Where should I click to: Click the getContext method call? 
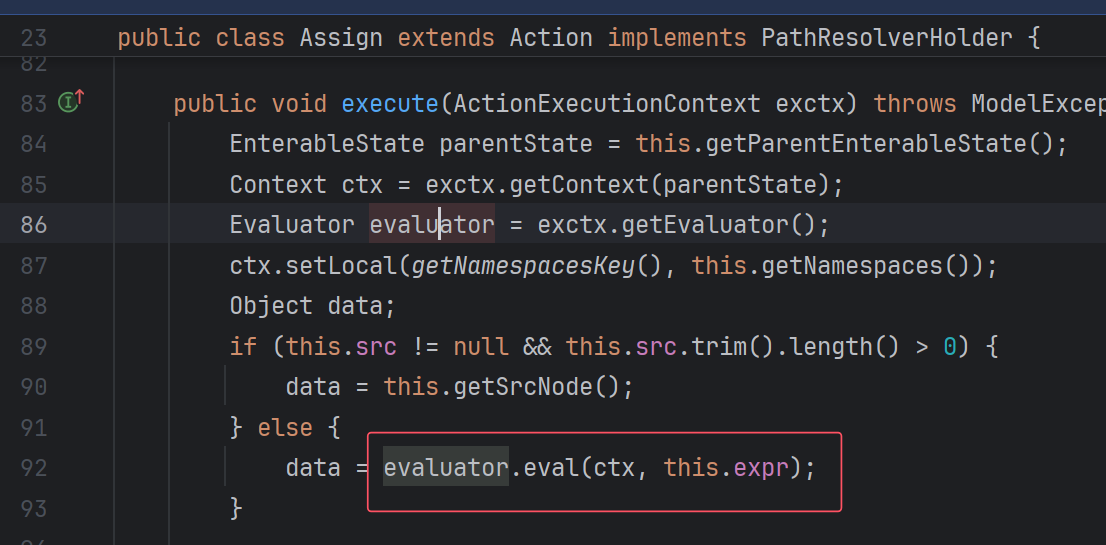tap(565, 185)
